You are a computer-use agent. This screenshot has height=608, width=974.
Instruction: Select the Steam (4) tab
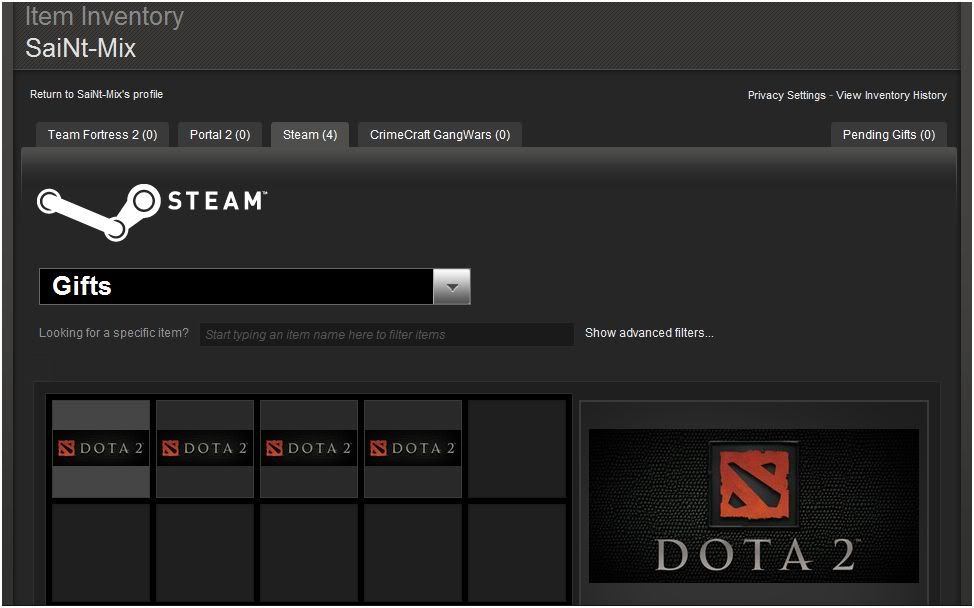click(310, 135)
